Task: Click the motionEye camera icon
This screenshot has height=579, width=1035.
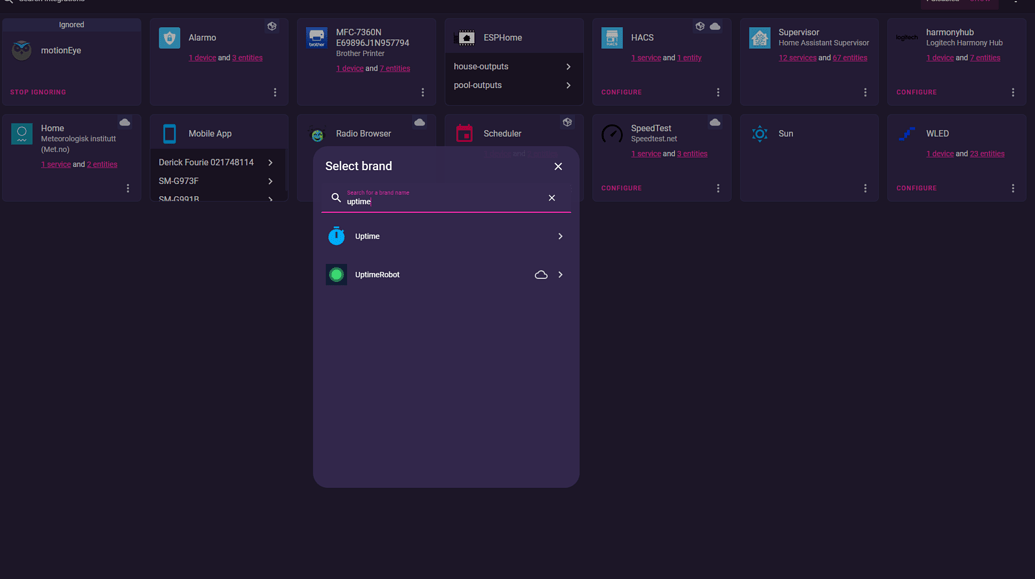Action: pyautogui.click(x=21, y=48)
